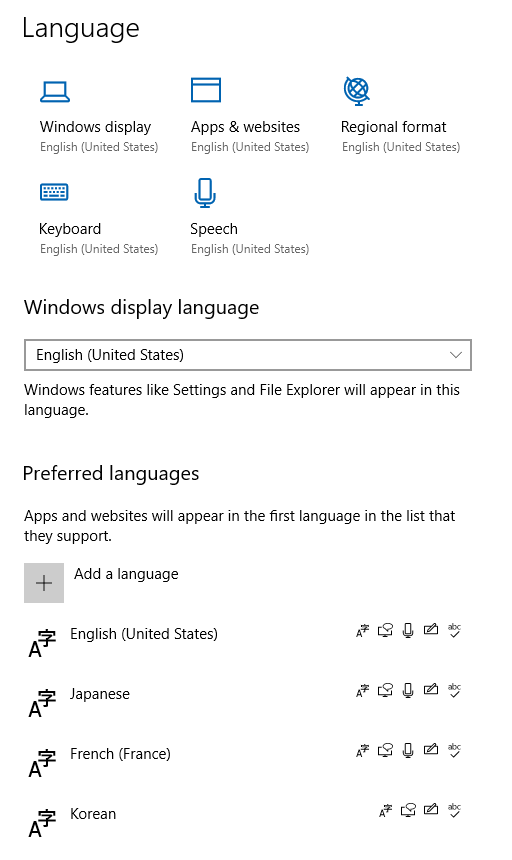Open the Regional format globe icon
This screenshot has width=512, height=860.
pos(356,90)
